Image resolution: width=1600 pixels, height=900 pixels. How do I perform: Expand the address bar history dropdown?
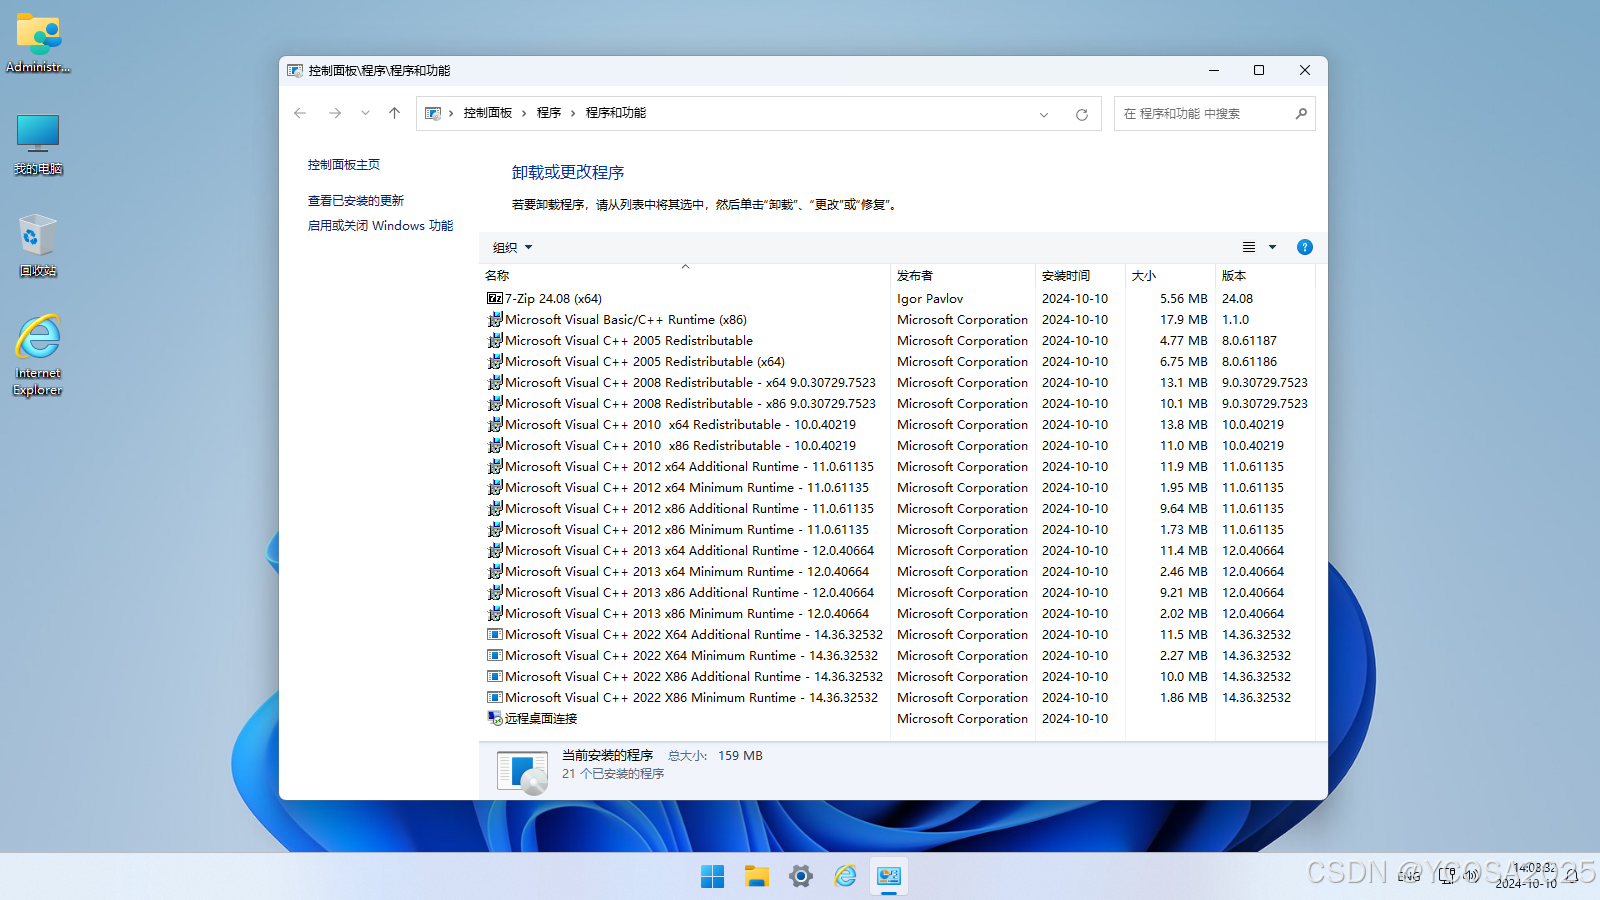coord(1044,114)
